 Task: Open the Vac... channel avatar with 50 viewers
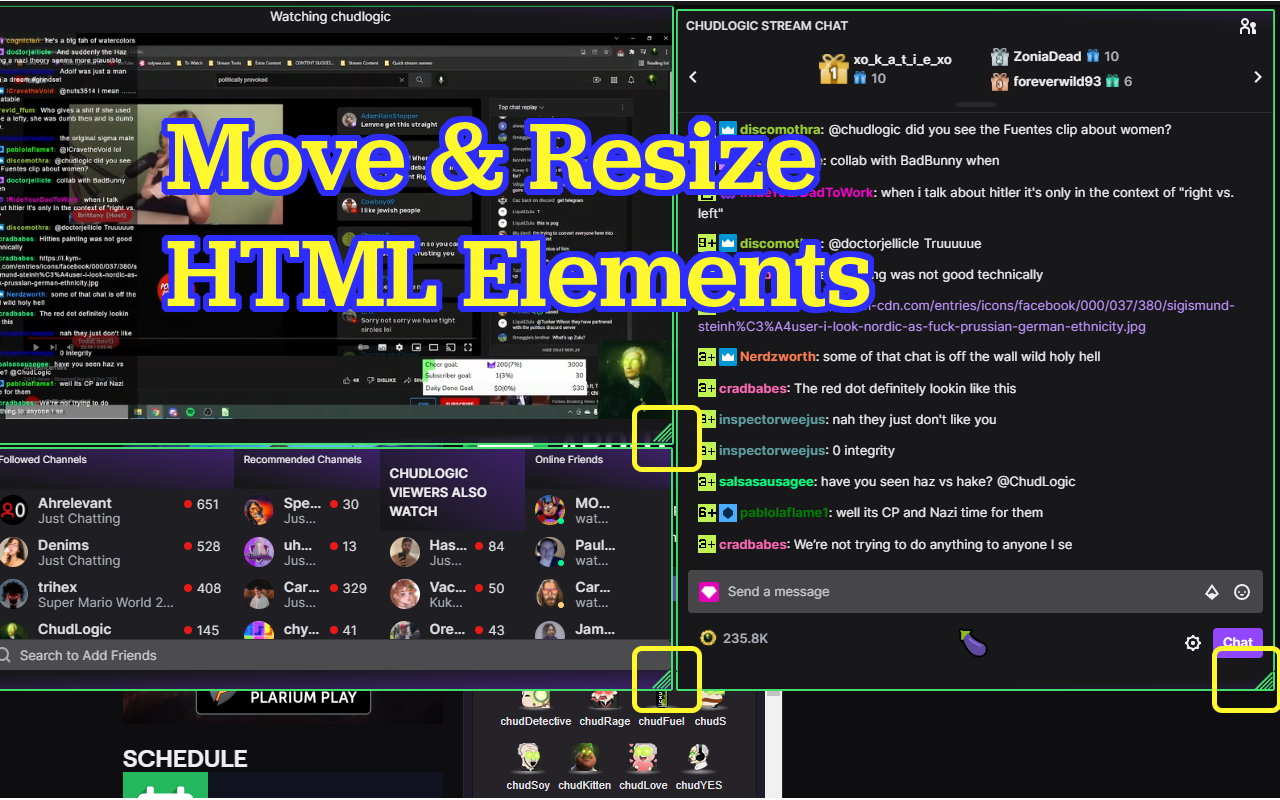405,594
